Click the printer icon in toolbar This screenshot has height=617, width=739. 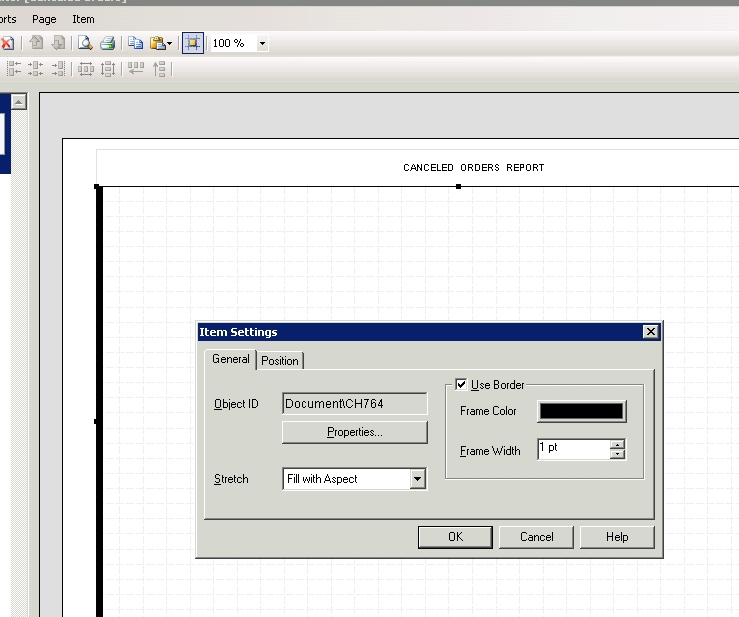107,43
